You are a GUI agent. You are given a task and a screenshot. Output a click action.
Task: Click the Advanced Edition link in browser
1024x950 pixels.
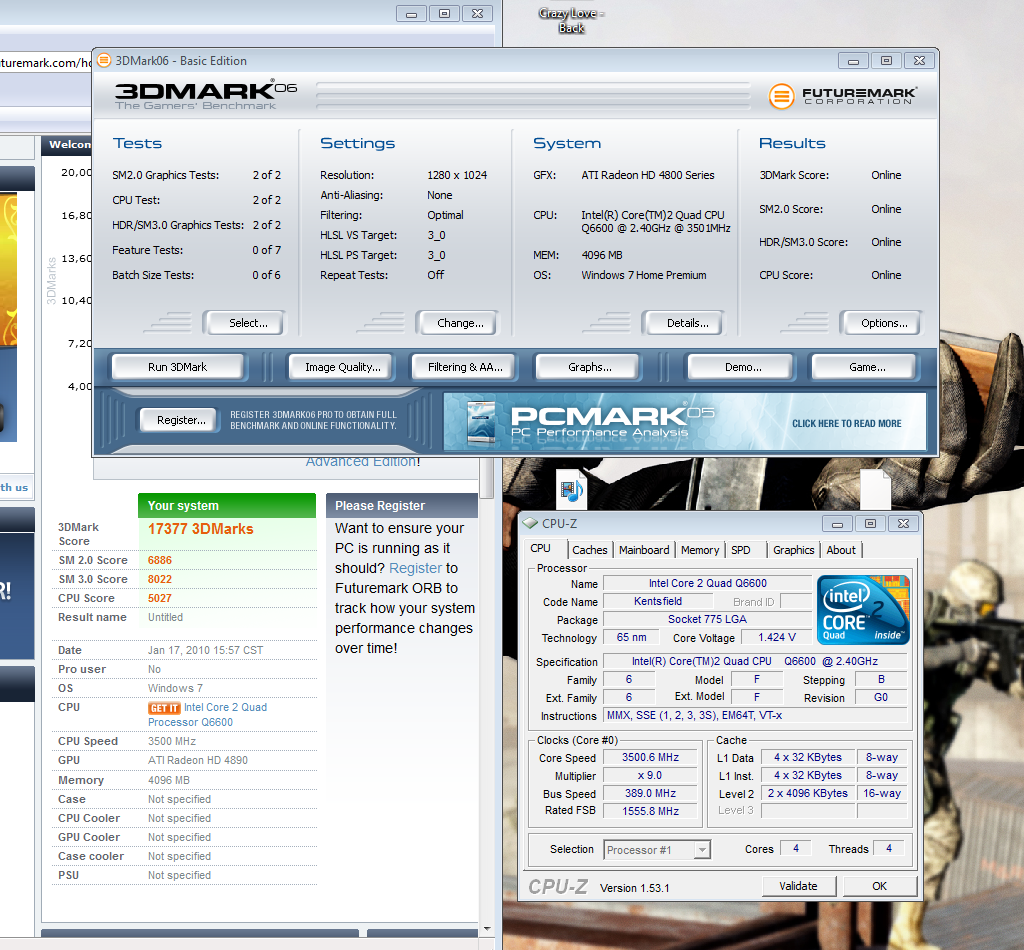363,462
